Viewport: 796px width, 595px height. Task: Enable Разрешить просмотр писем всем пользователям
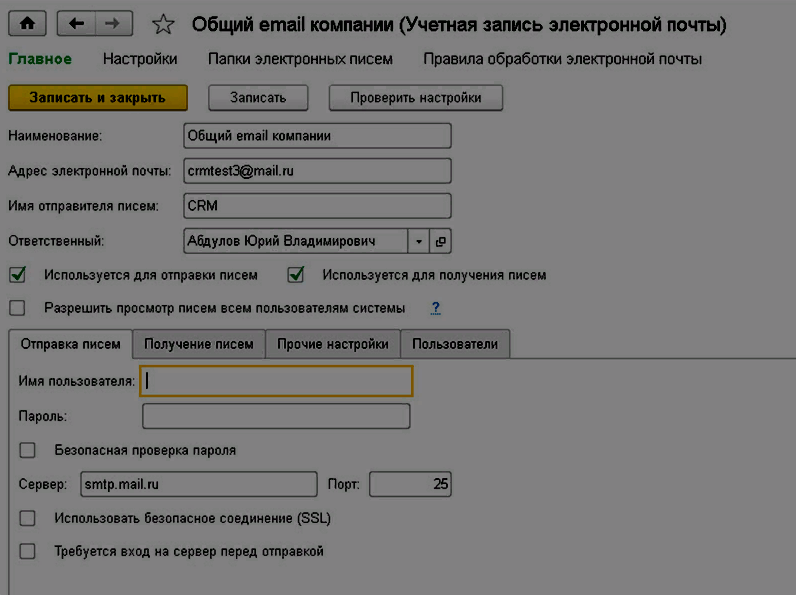point(17,308)
